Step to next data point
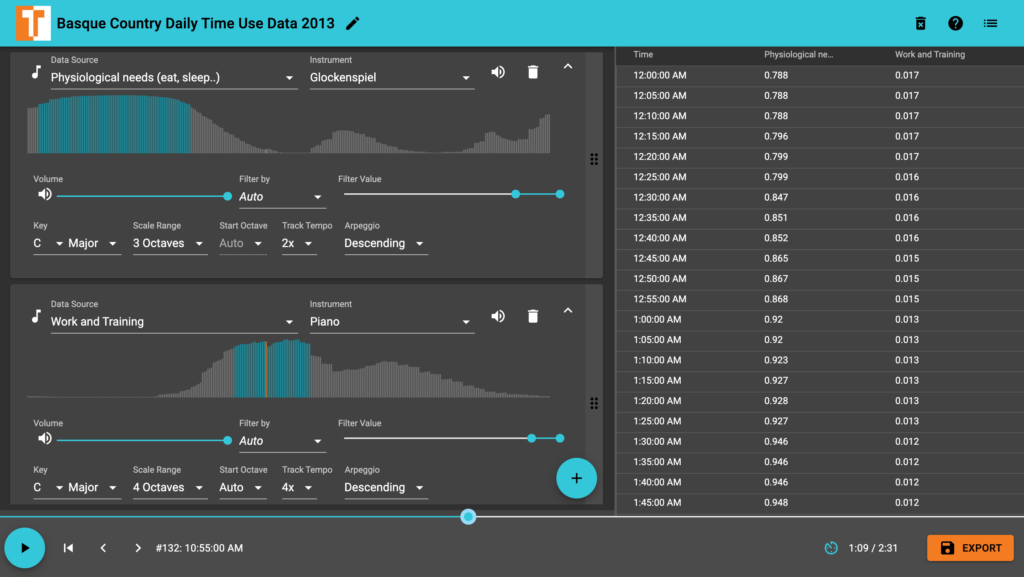This screenshot has width=1024, height=577. (x=138, y=548)
